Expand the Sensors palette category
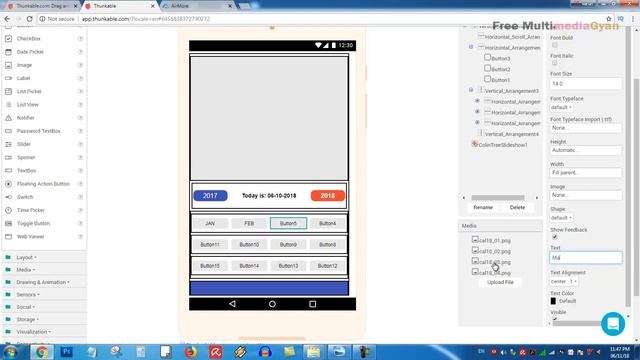Screen dimensions: 640x360 point(28,294)
